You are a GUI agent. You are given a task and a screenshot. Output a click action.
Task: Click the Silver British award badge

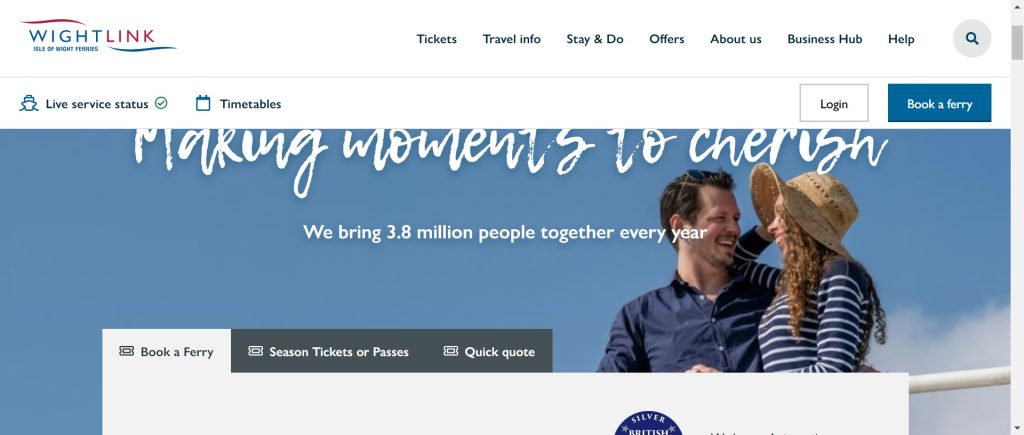648,423
